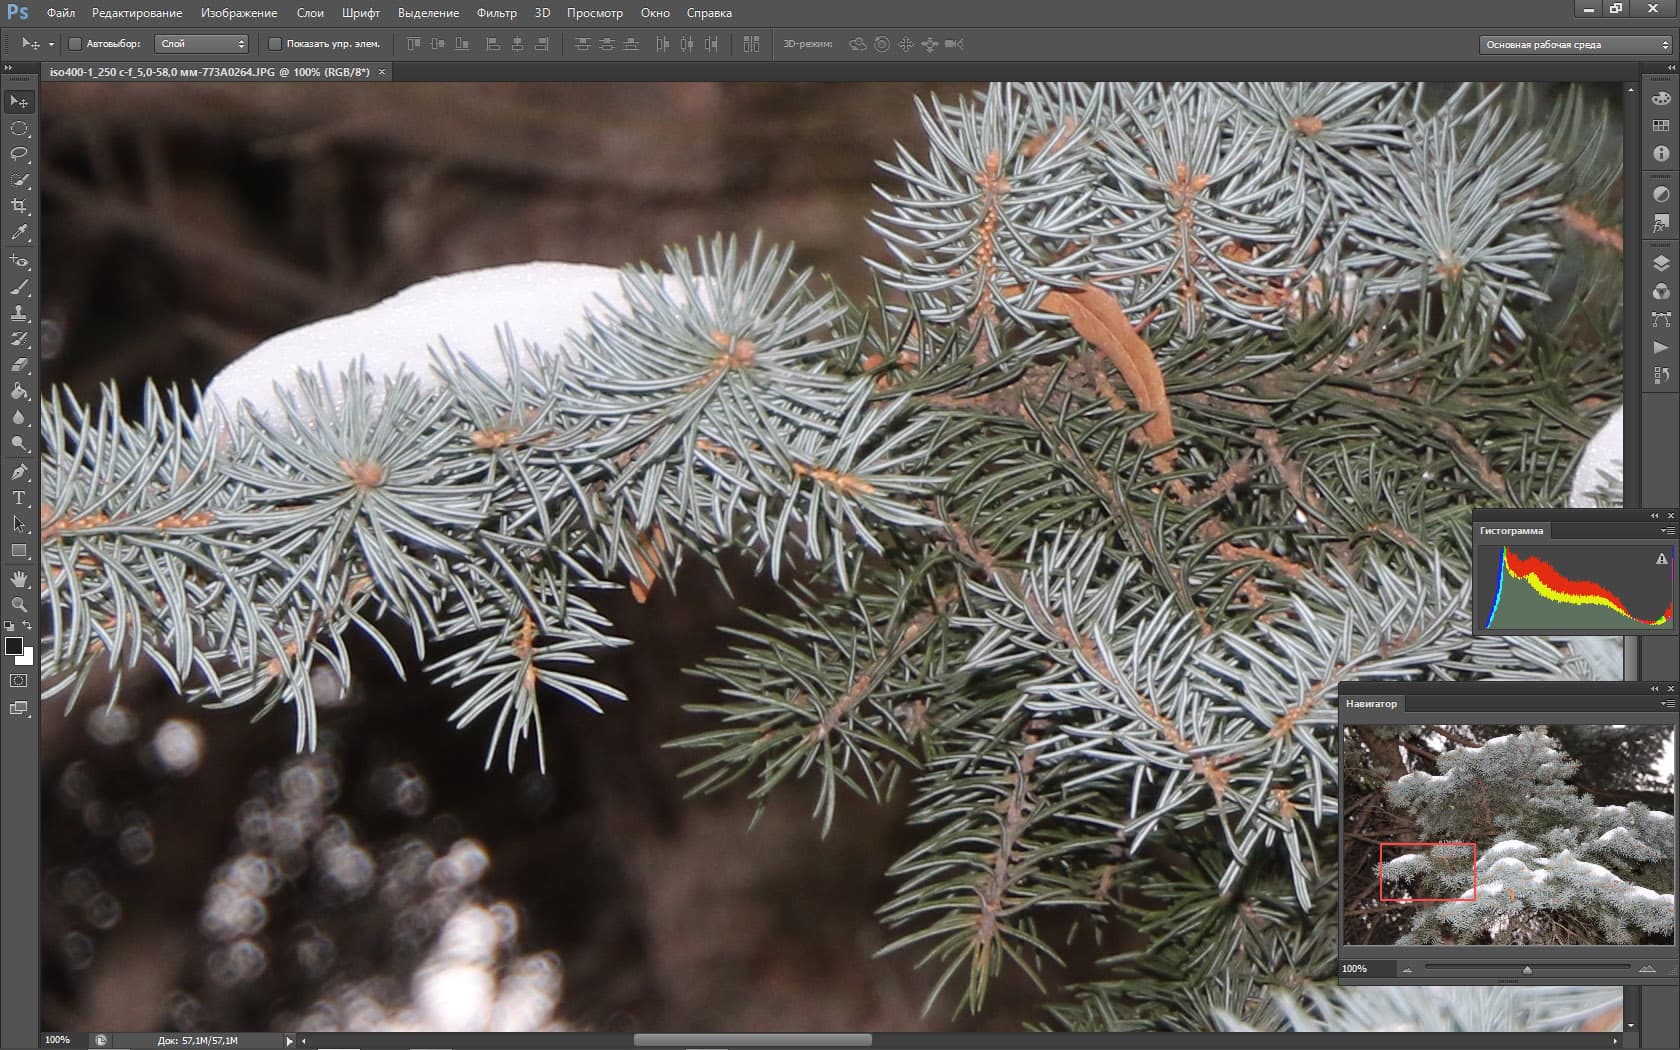
Task: Swap foreground and background colors
Action: pos(27,626)
